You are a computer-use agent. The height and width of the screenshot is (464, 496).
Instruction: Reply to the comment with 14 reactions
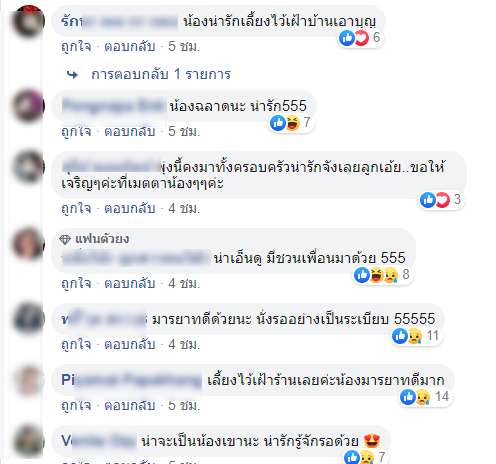coord(130,405)
